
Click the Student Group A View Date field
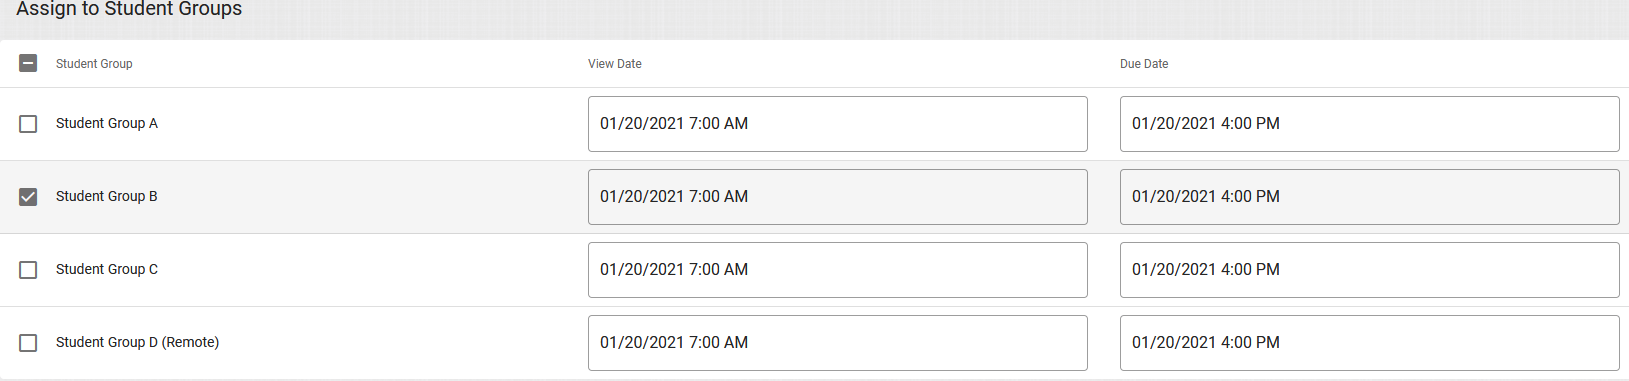tap(837, 124)
